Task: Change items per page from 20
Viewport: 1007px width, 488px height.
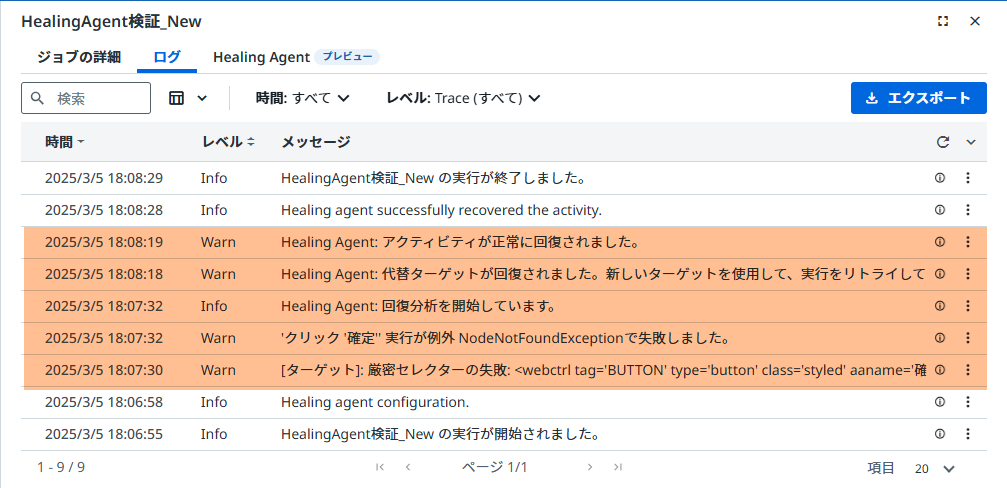Action: click(x=935, y=469)
